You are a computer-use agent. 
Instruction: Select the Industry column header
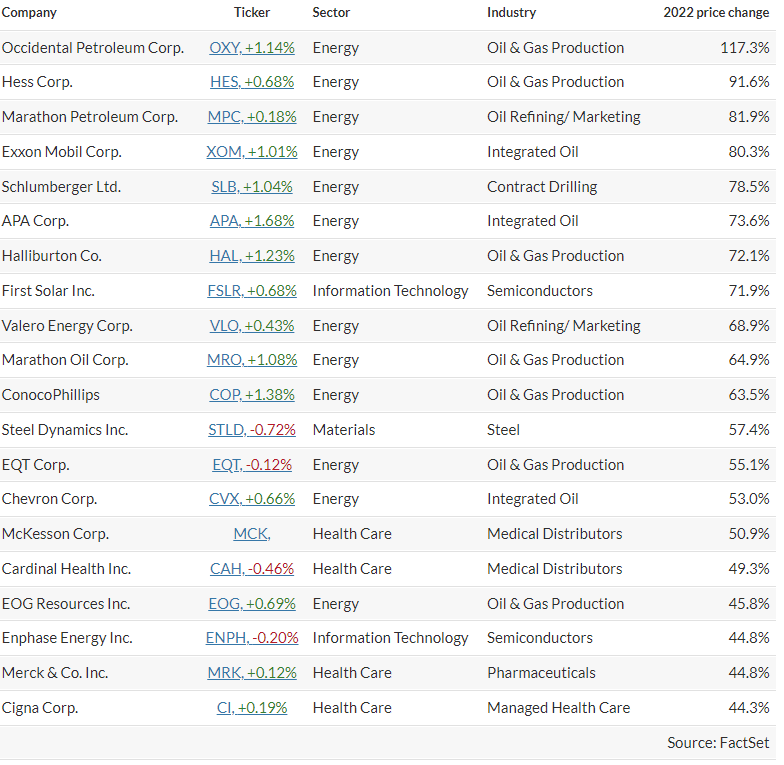(511, 13)
